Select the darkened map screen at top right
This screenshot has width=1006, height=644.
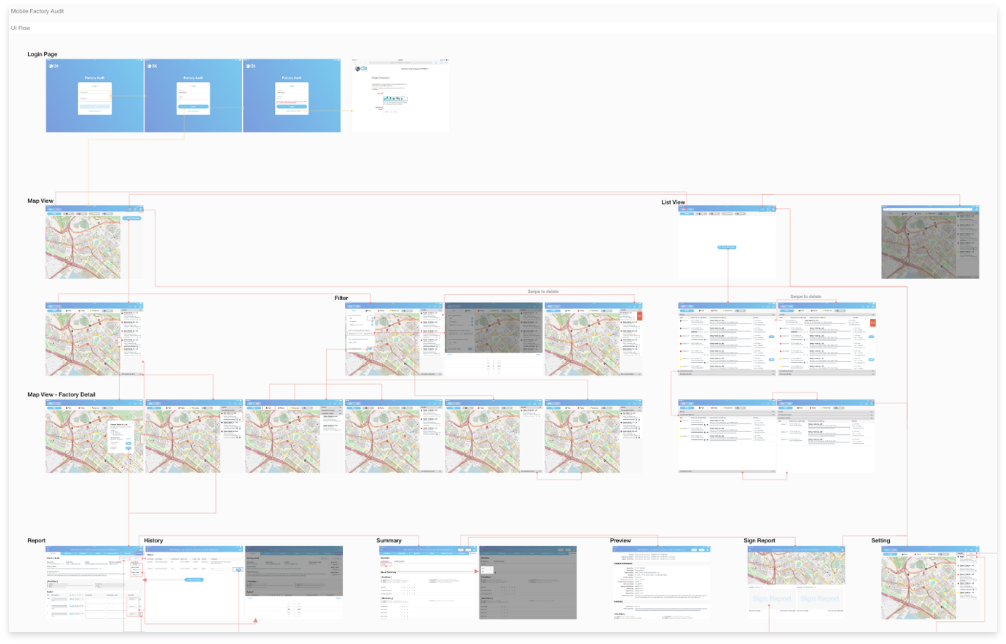(x=930, y=242)
